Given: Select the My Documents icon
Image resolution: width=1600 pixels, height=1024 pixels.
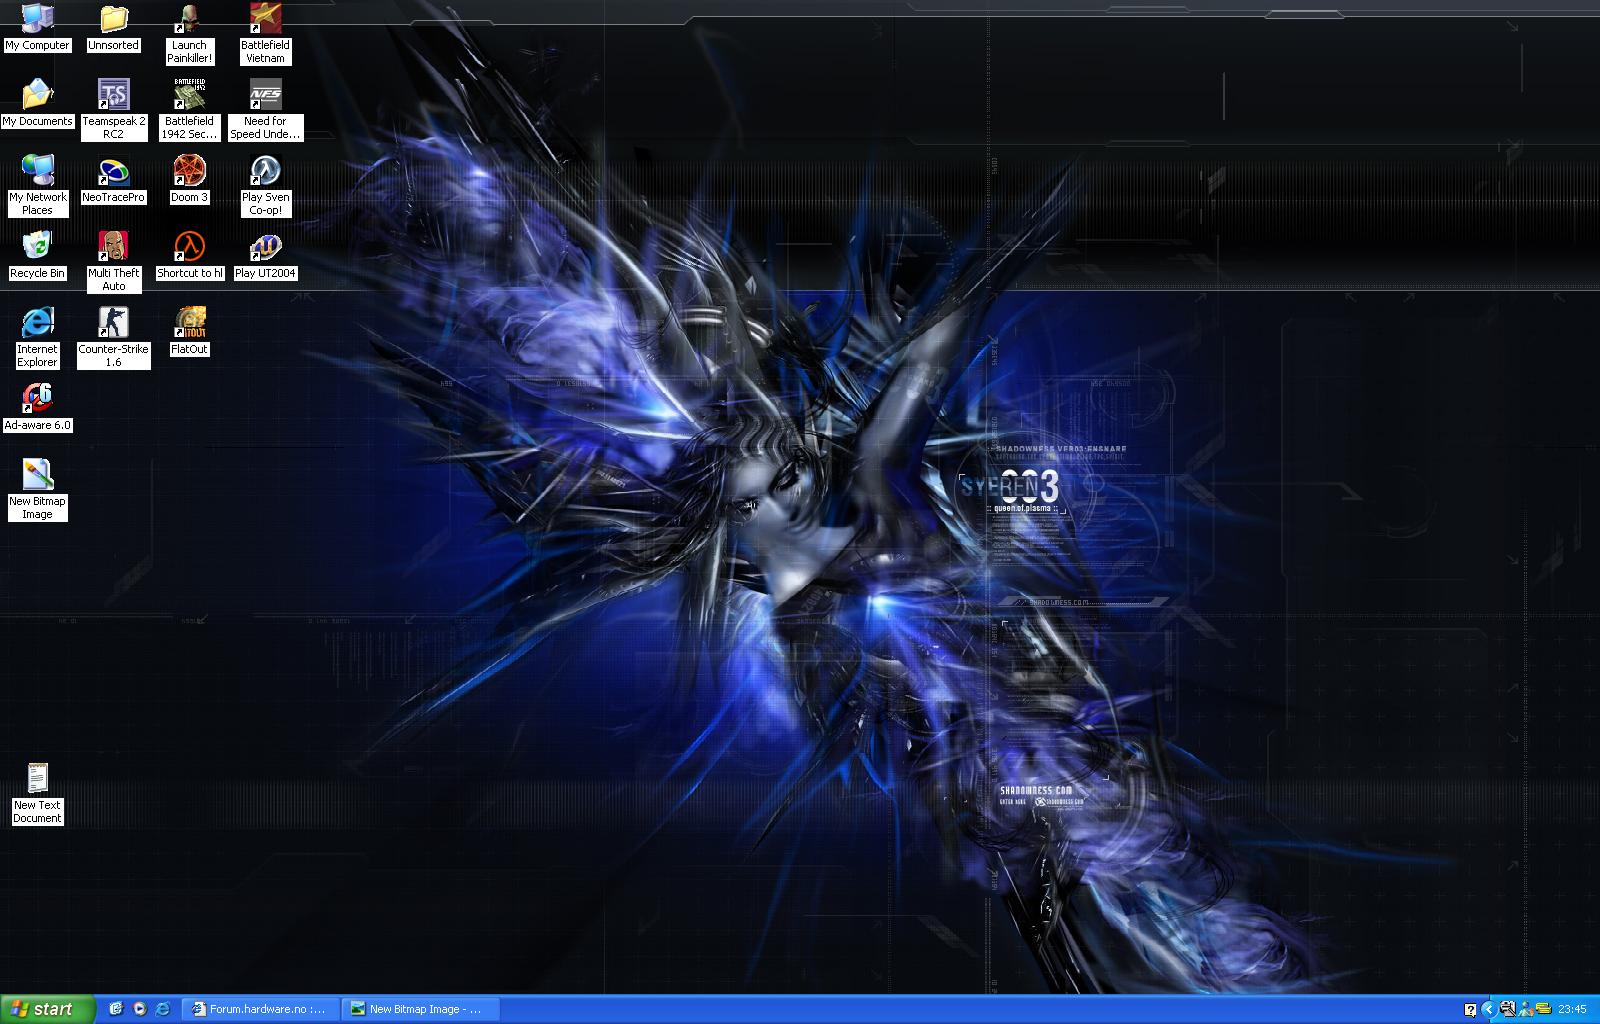Looking at the screenshot, I should tap(37, 103).
